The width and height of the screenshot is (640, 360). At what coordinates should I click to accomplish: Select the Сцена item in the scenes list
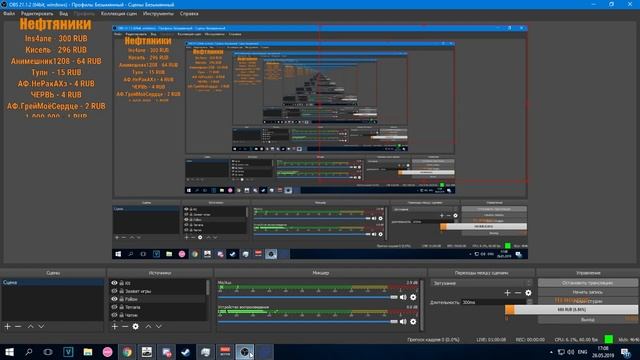(53, 282)
